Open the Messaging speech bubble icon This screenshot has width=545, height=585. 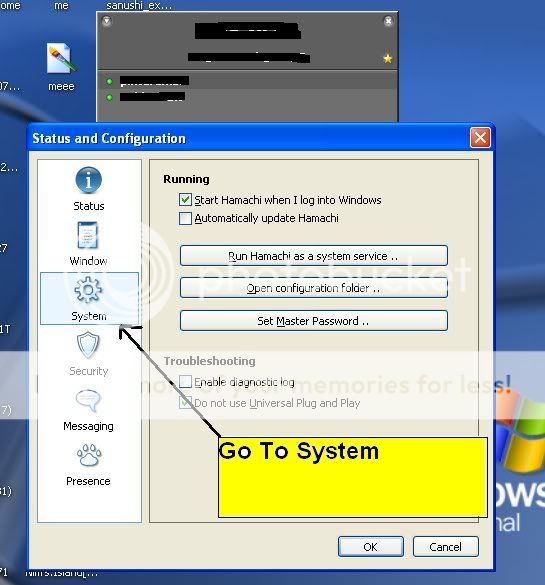coord(88,400)
